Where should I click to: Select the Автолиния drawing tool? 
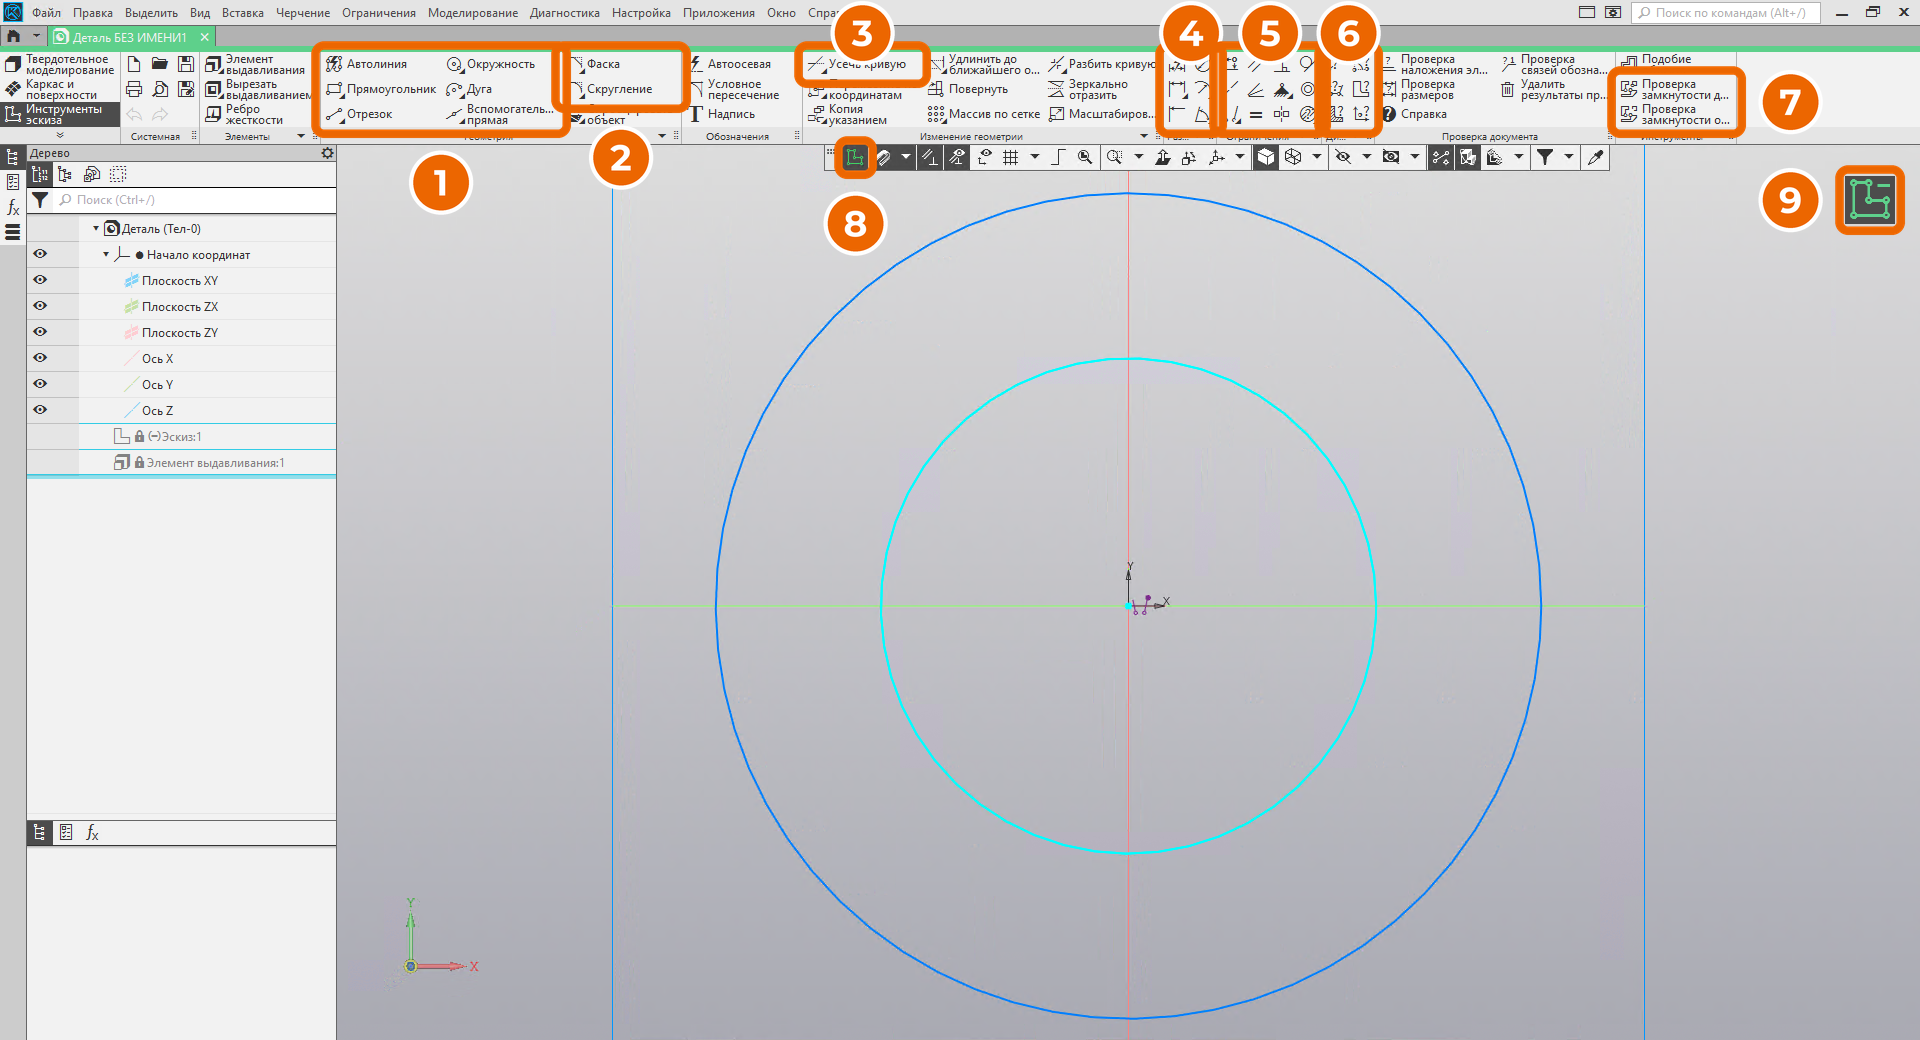[x=366, y=64]
